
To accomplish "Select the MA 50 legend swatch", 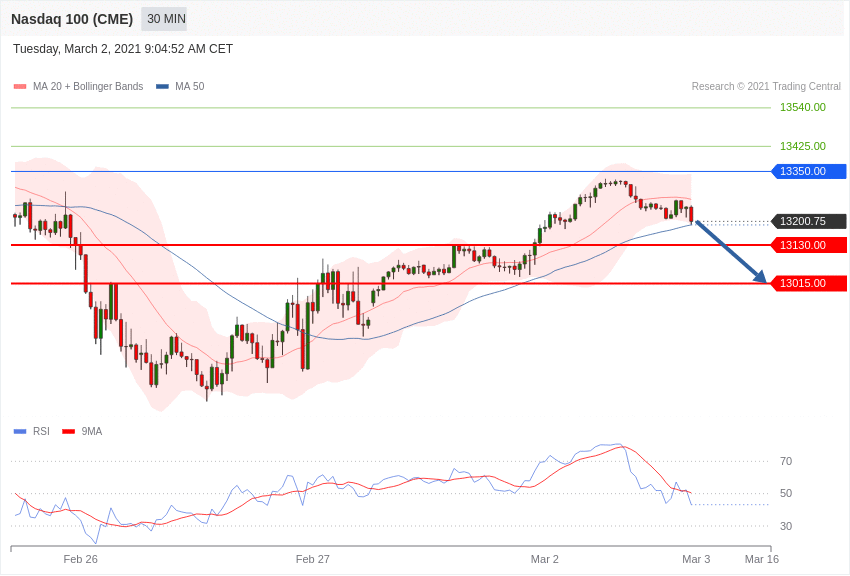I will pos(162,86).
